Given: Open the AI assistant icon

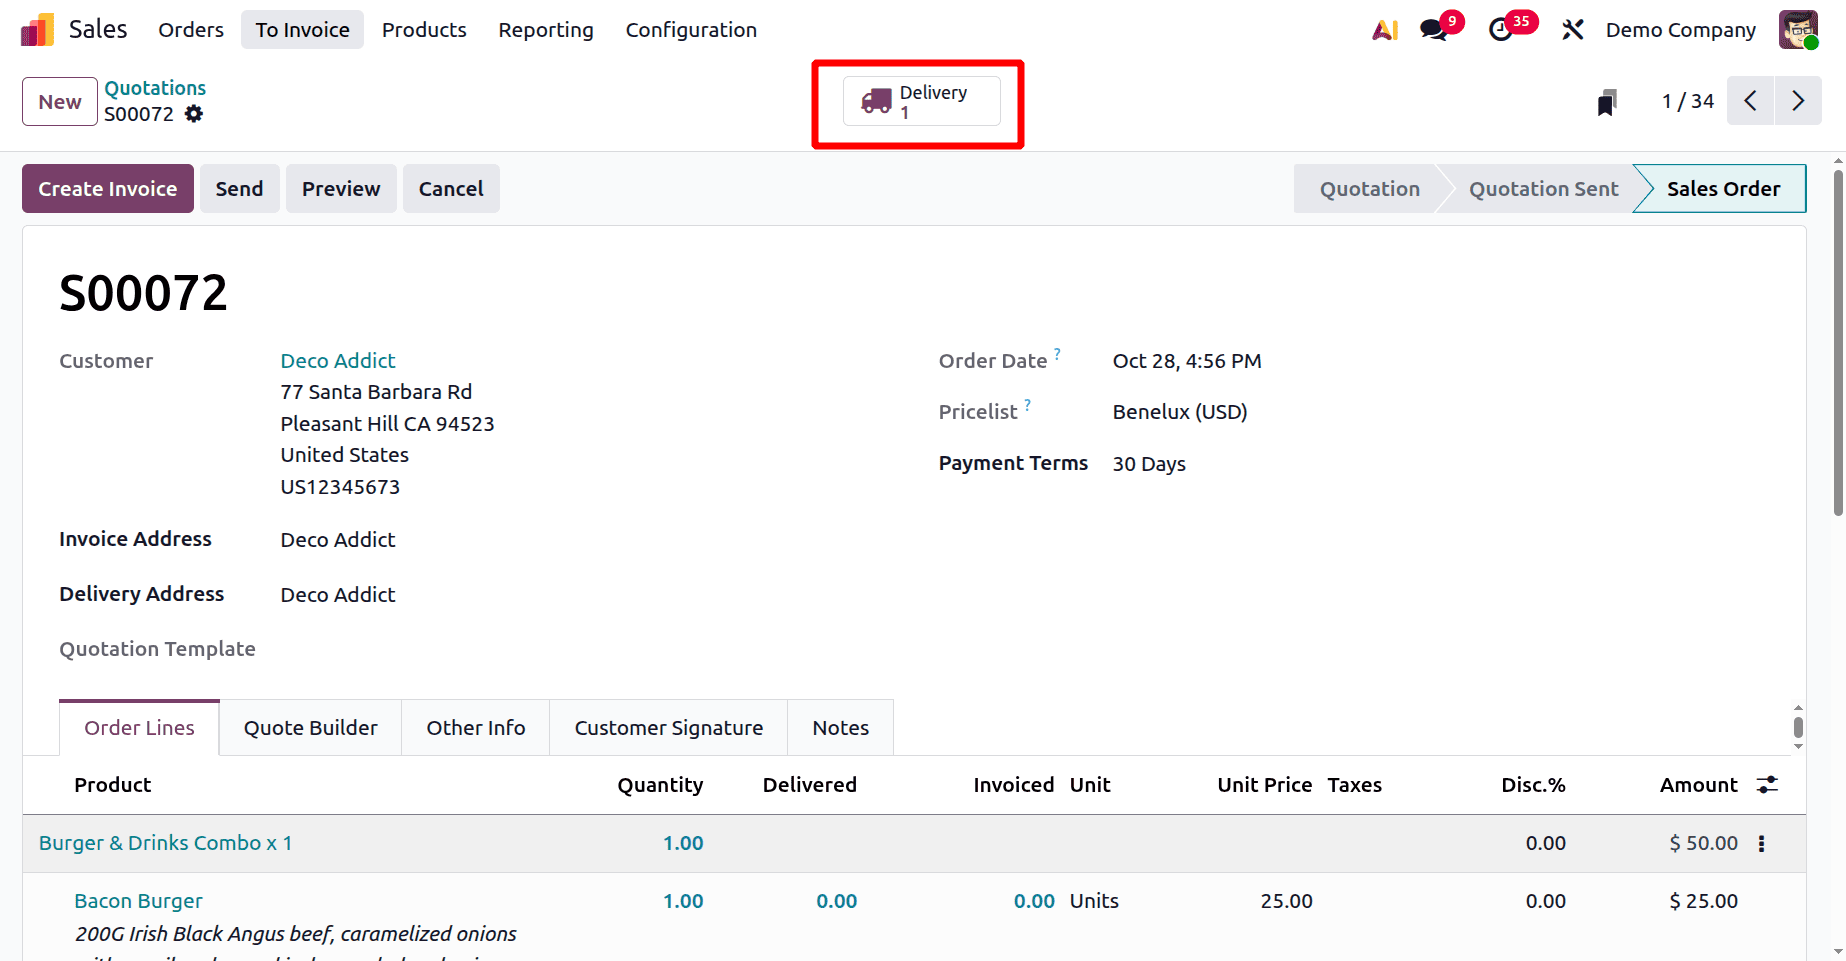Looking at the screenshot, I should pyautogui.click(x=1384, y=29).
